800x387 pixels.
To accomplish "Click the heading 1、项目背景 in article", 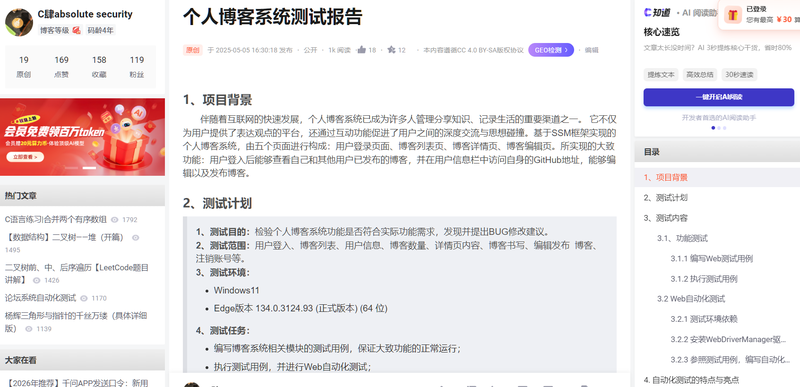I will coord(217,99).
